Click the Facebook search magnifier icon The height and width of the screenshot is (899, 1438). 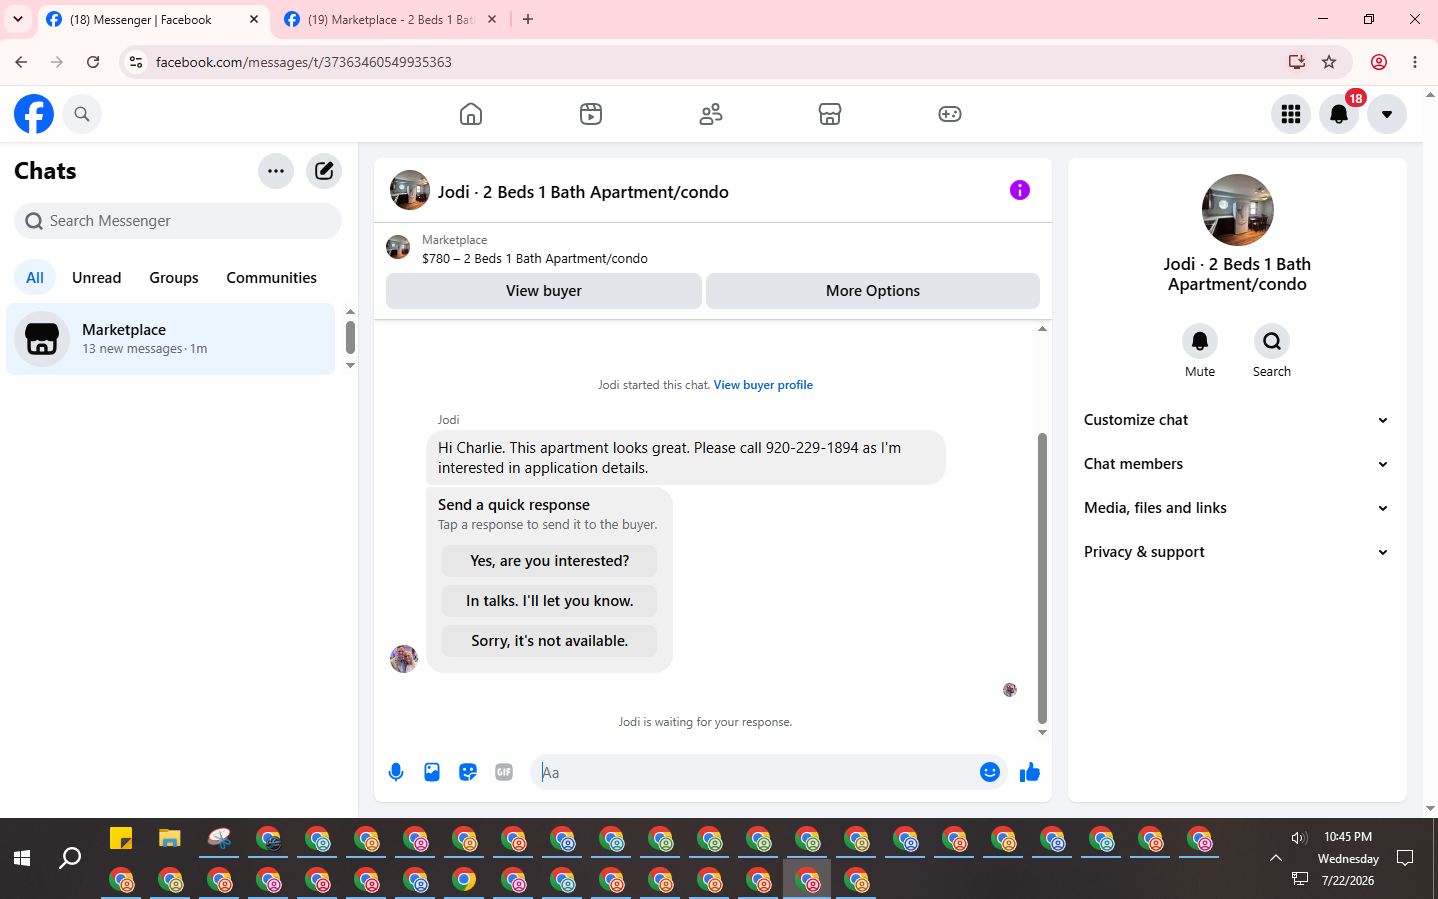point(82,114)
